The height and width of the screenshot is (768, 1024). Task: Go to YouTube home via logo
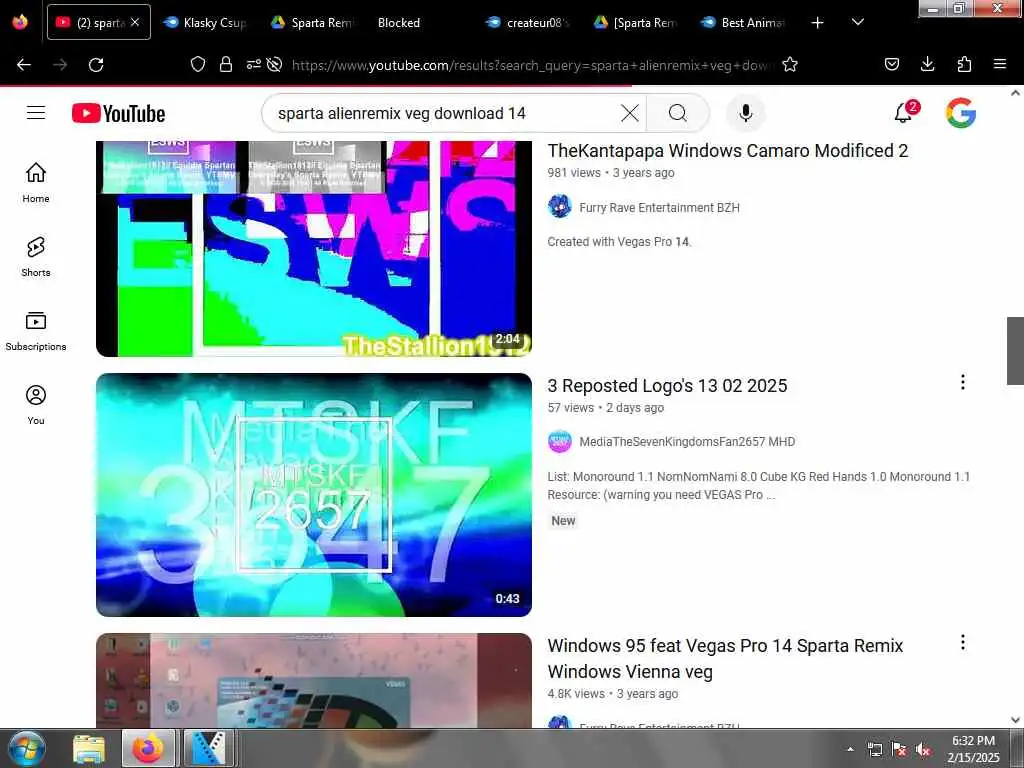pyautogui.click(x=118, y=114)
